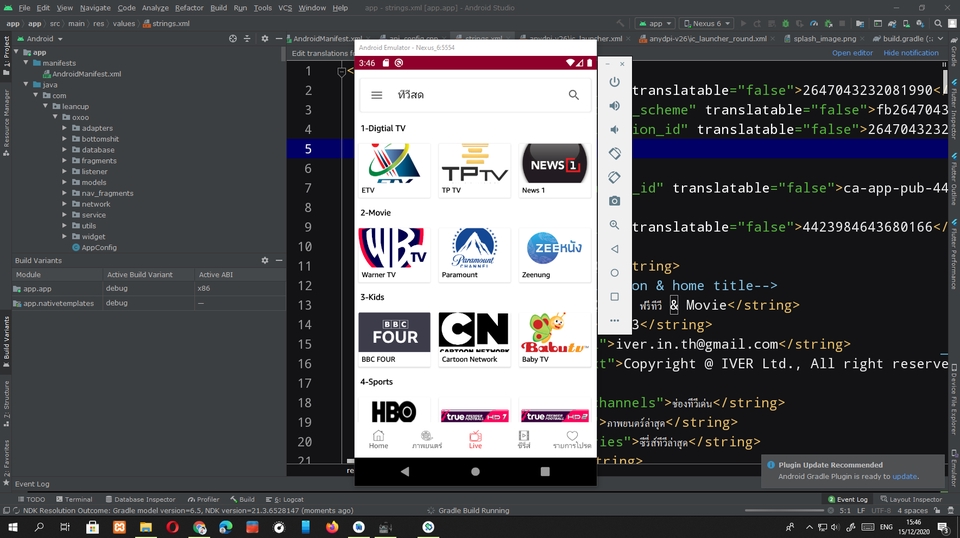
Task: Tap favorites heart tab in bottom navigation
Action: (x=572, y=439)
